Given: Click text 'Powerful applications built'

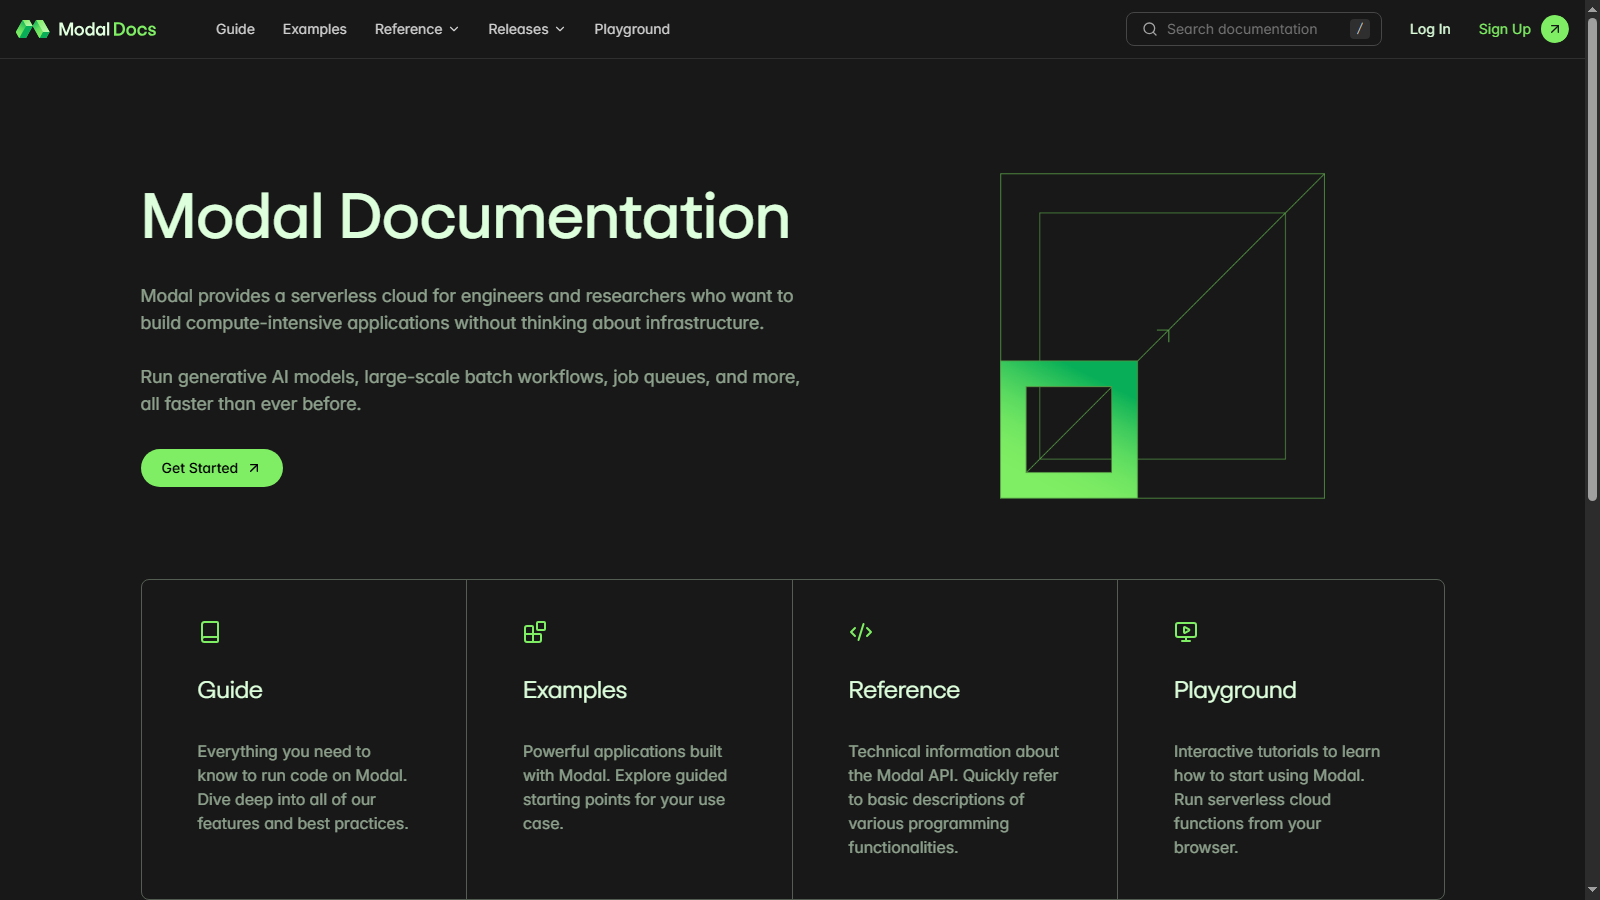Looking at the screenshot, I should pyautogui.click(x=622, y=751).
